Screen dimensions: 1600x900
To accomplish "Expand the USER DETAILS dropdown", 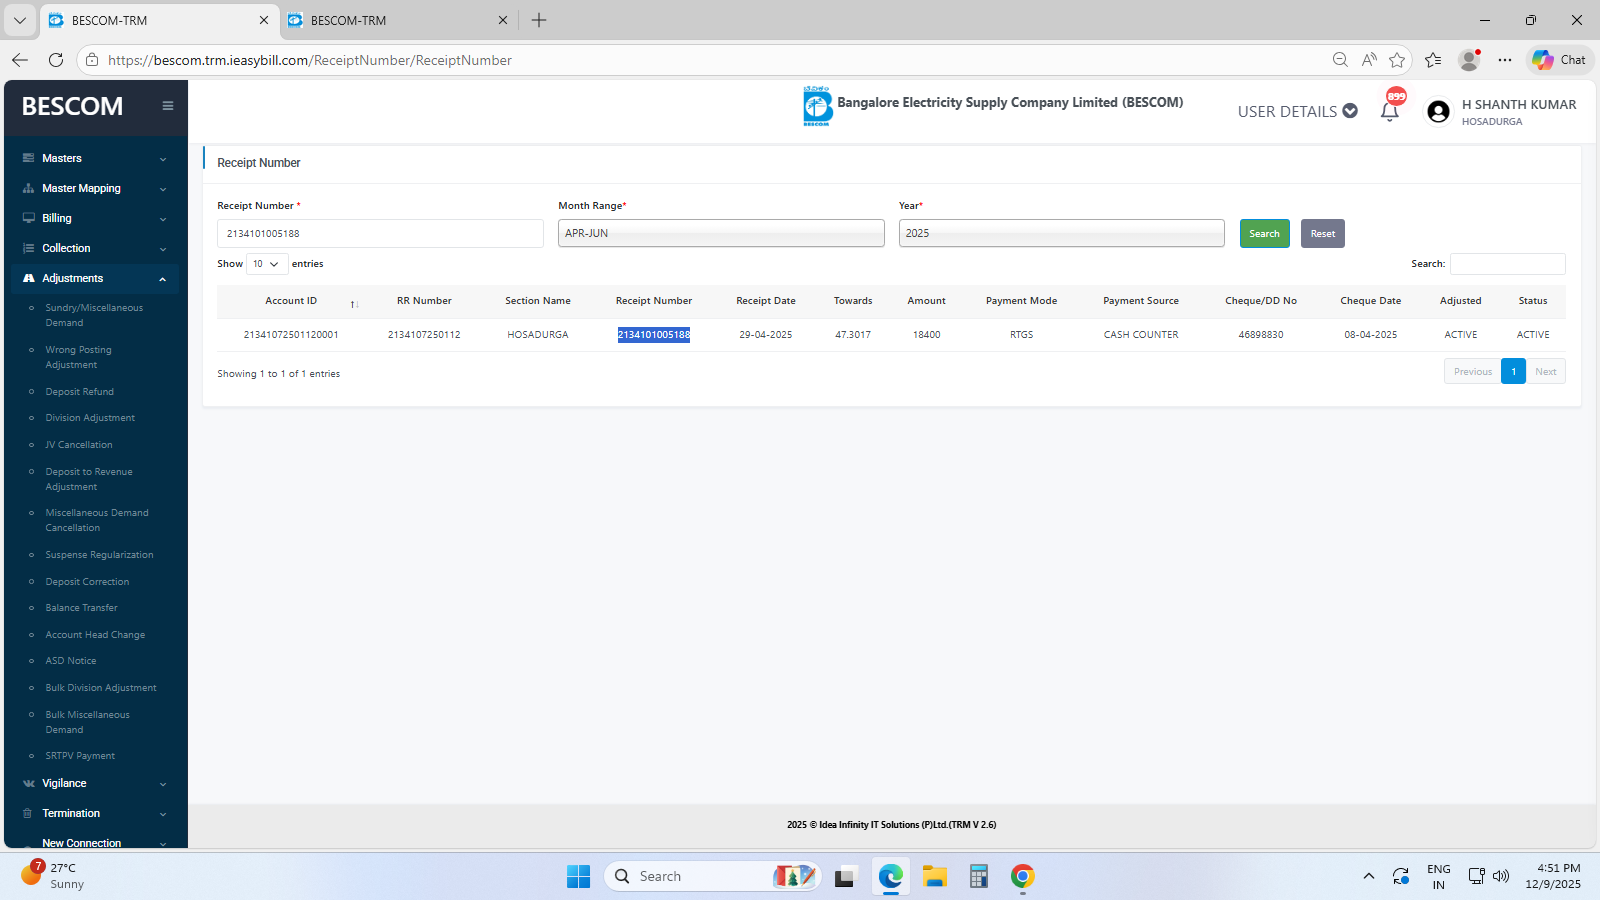I will point(1297,111).
